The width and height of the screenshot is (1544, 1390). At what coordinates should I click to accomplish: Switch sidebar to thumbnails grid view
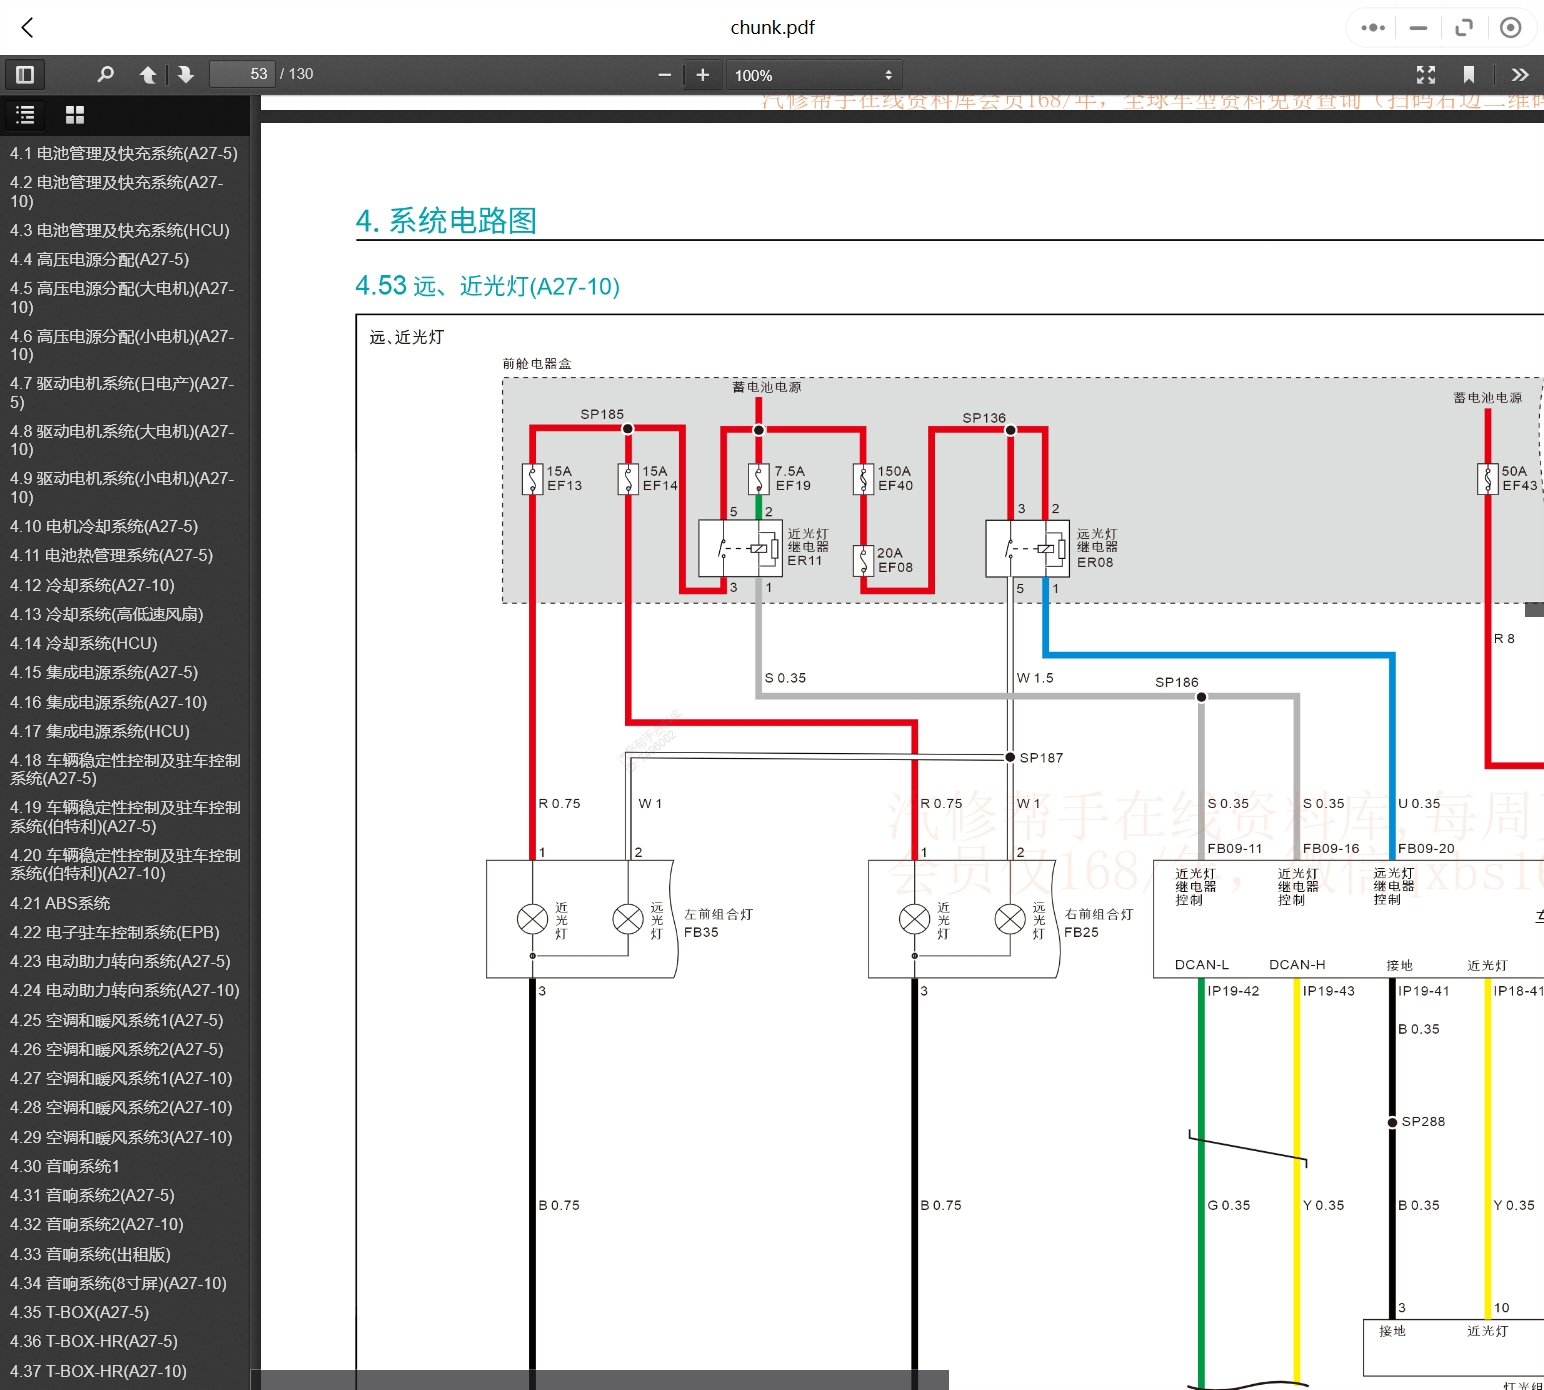click(75, 115)
